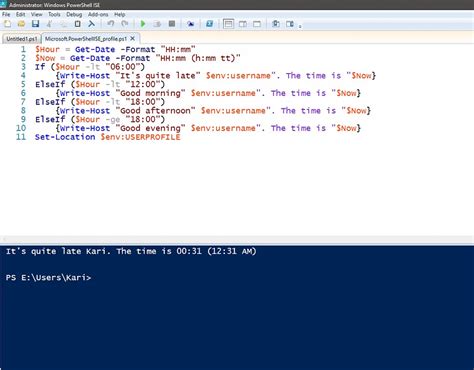Click the horizontal scrollbar under the script pane
The width and height of the screenshot is (474, 370).
point(237,239)
